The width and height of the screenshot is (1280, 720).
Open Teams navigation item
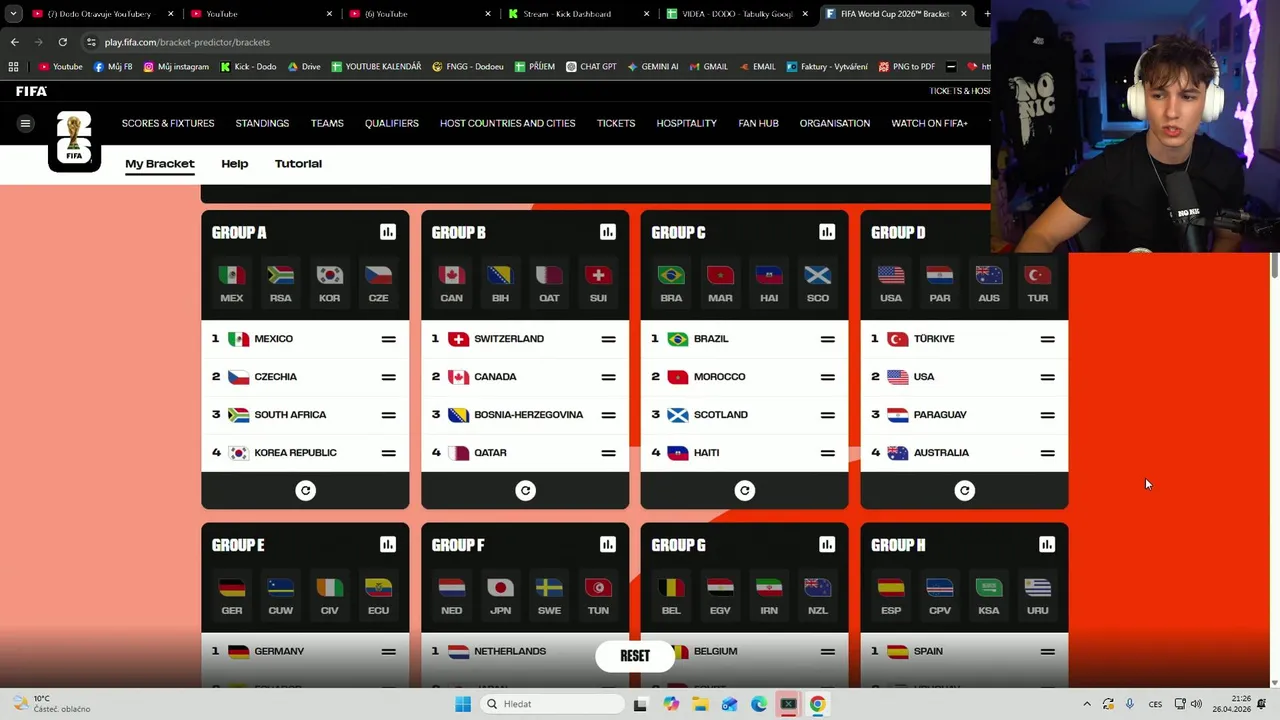[x=327, y=123]
